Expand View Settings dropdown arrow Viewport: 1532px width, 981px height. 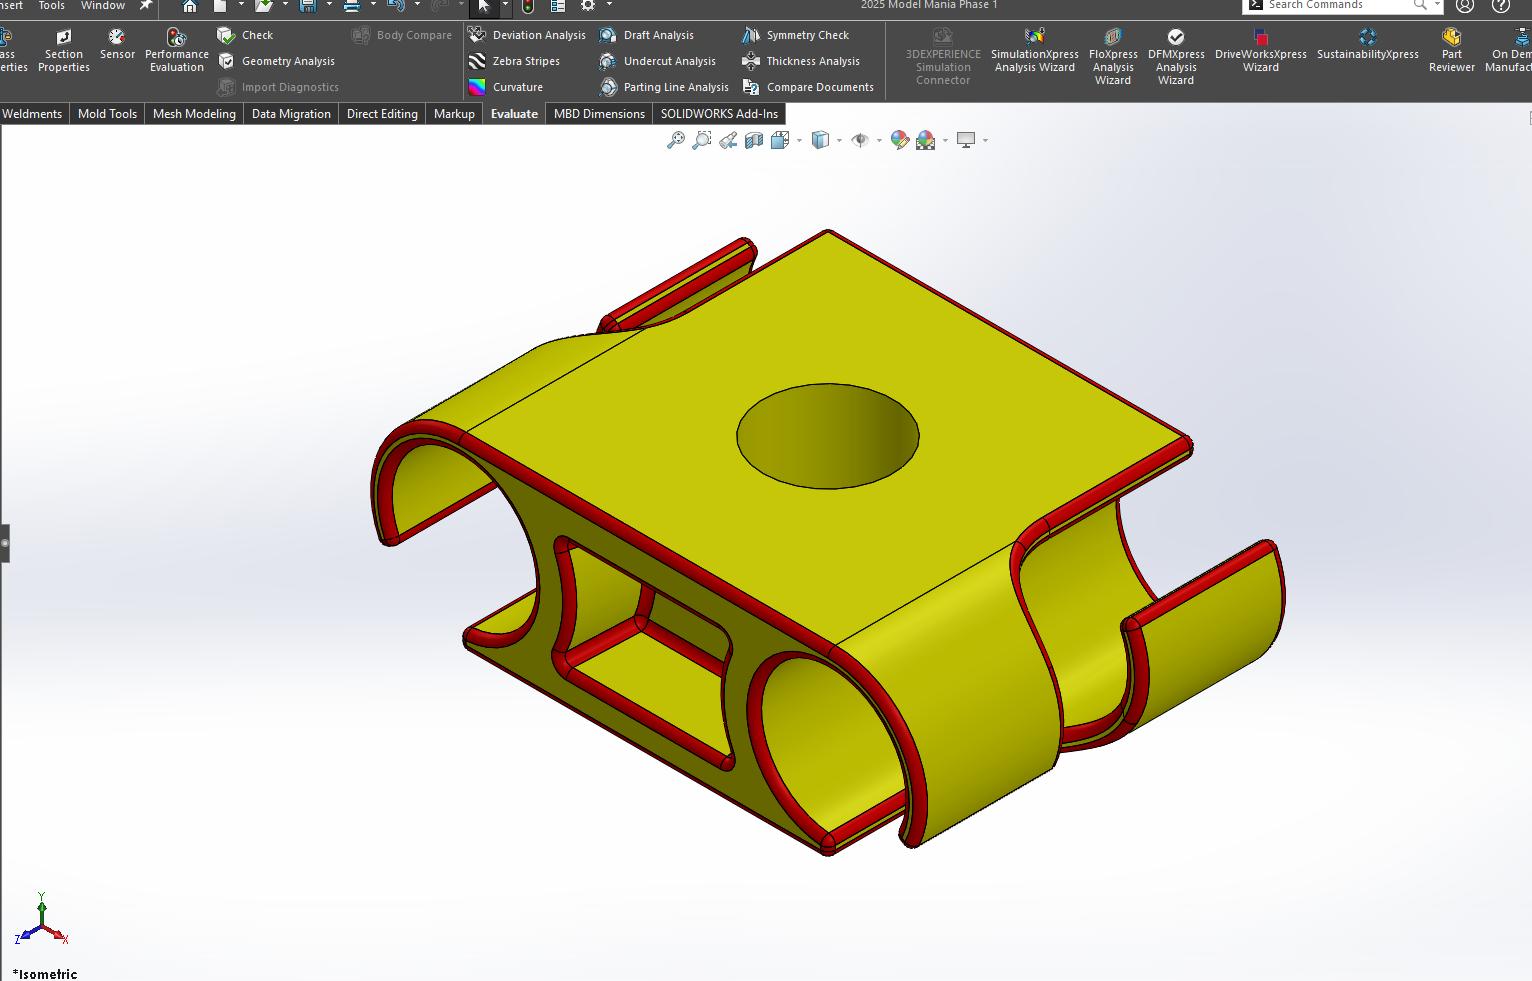(x=985, y=141)
